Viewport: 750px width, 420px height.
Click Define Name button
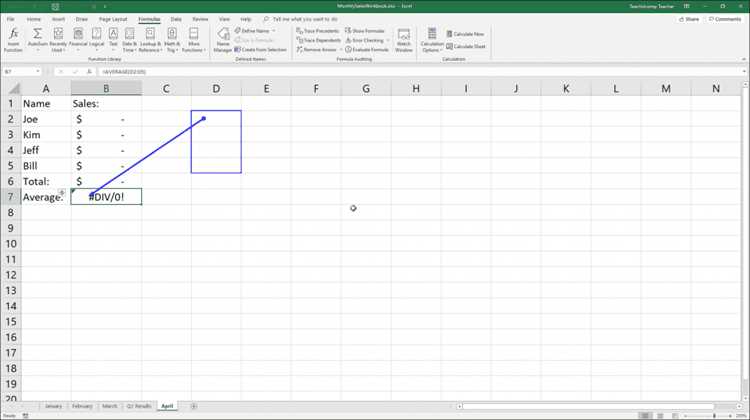[x=252, y=31]
